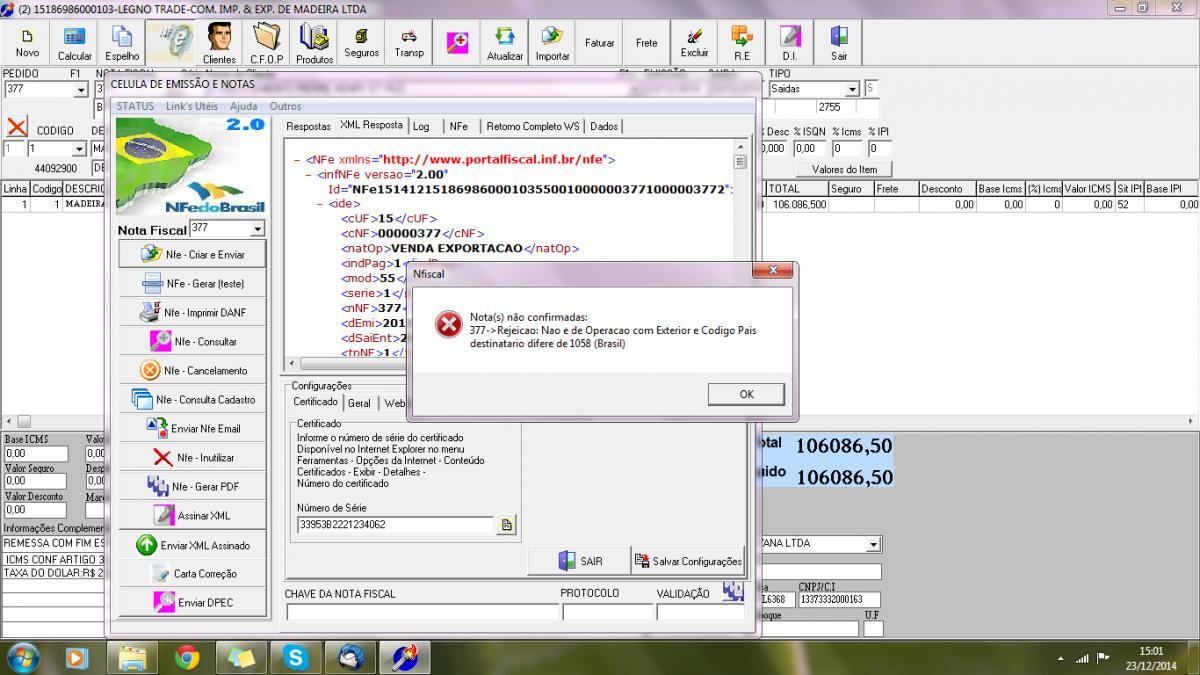Click Salvar Configurações button
The width and height of the screenshot is (1200, 675).
pos(688,561)
